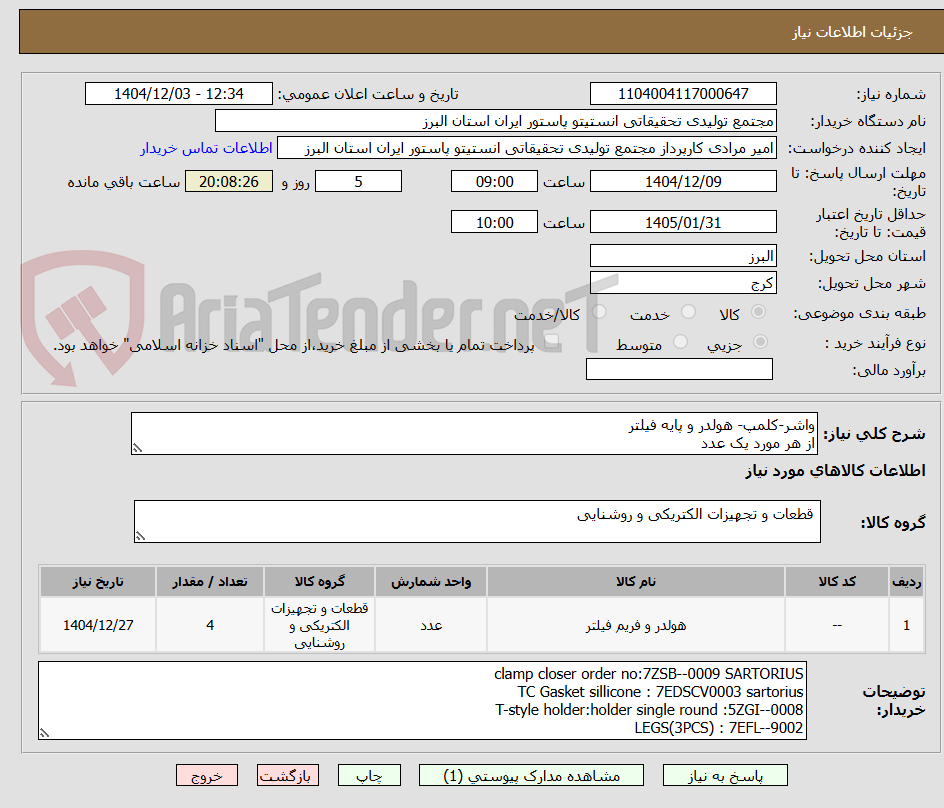The width and height of the screenshot is (944, 808).
Task: Click the empty financial estimate field
Action: tap(679, 369)
